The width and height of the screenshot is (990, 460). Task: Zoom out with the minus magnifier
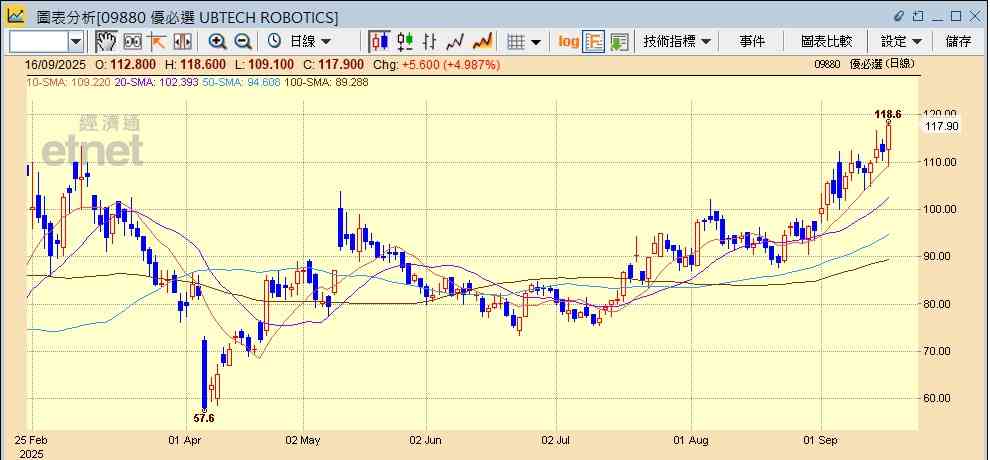pyautogui.click(x=243, y=42)
